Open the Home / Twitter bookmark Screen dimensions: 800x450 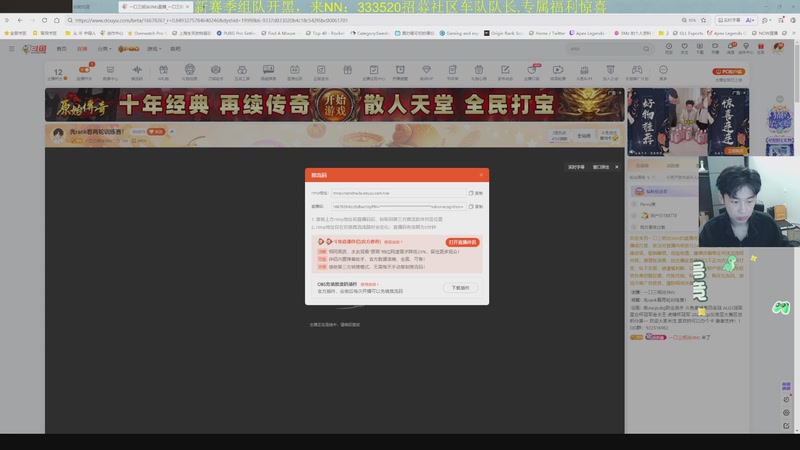pos(546,33)
